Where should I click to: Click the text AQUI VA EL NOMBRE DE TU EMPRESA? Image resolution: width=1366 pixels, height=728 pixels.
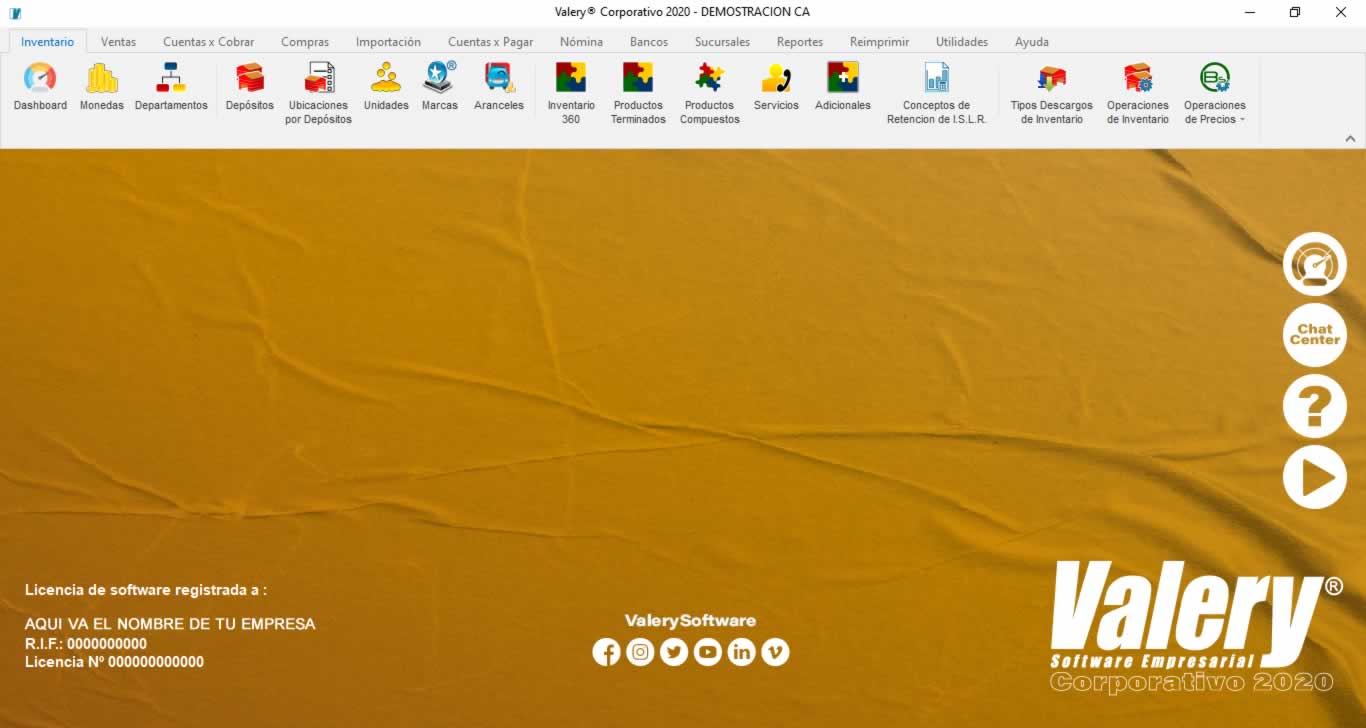click(x=170, y=624)
